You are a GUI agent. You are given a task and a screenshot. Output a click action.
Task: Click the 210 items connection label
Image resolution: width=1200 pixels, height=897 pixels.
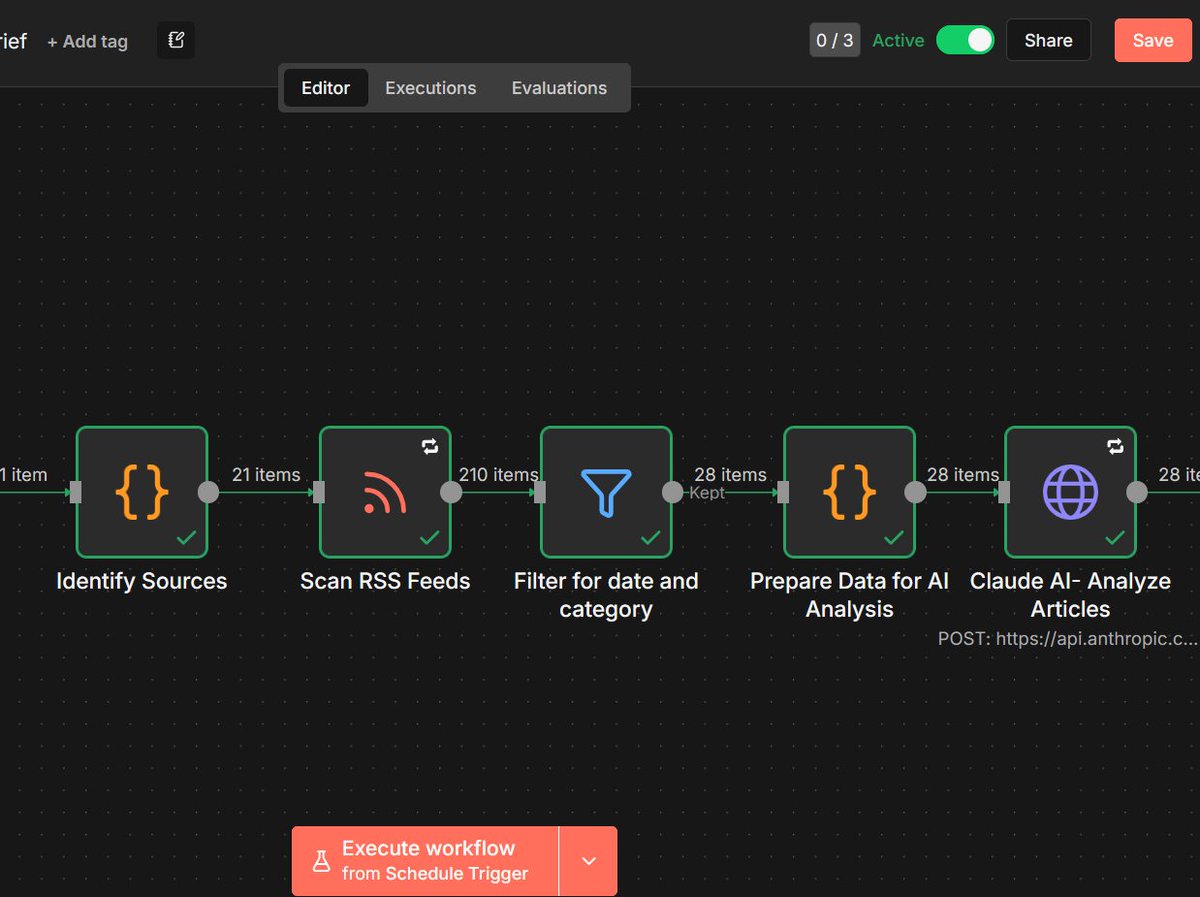pyautogui.click(x=498, y=474)
